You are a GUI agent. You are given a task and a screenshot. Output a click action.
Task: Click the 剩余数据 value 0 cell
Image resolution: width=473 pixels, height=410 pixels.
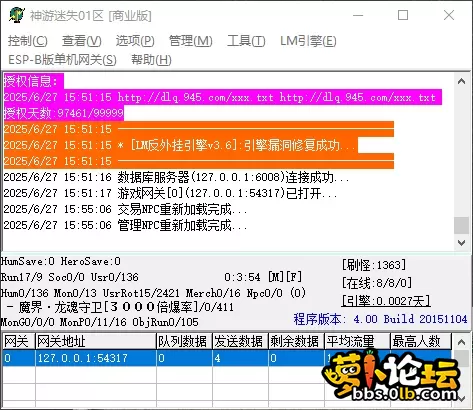(296, 358)
